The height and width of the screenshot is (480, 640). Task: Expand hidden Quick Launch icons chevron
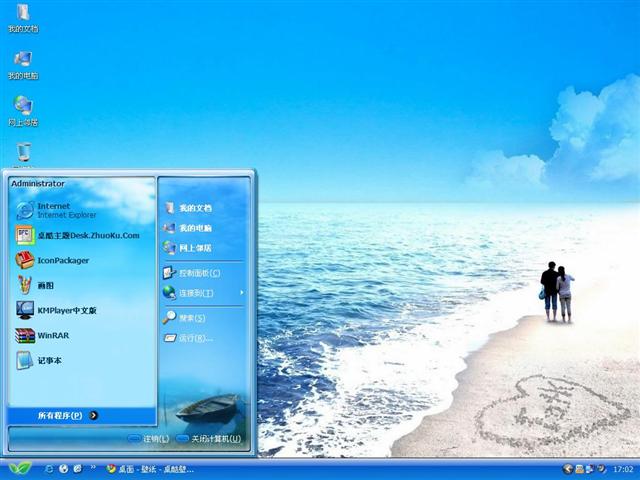coord(94,468)
